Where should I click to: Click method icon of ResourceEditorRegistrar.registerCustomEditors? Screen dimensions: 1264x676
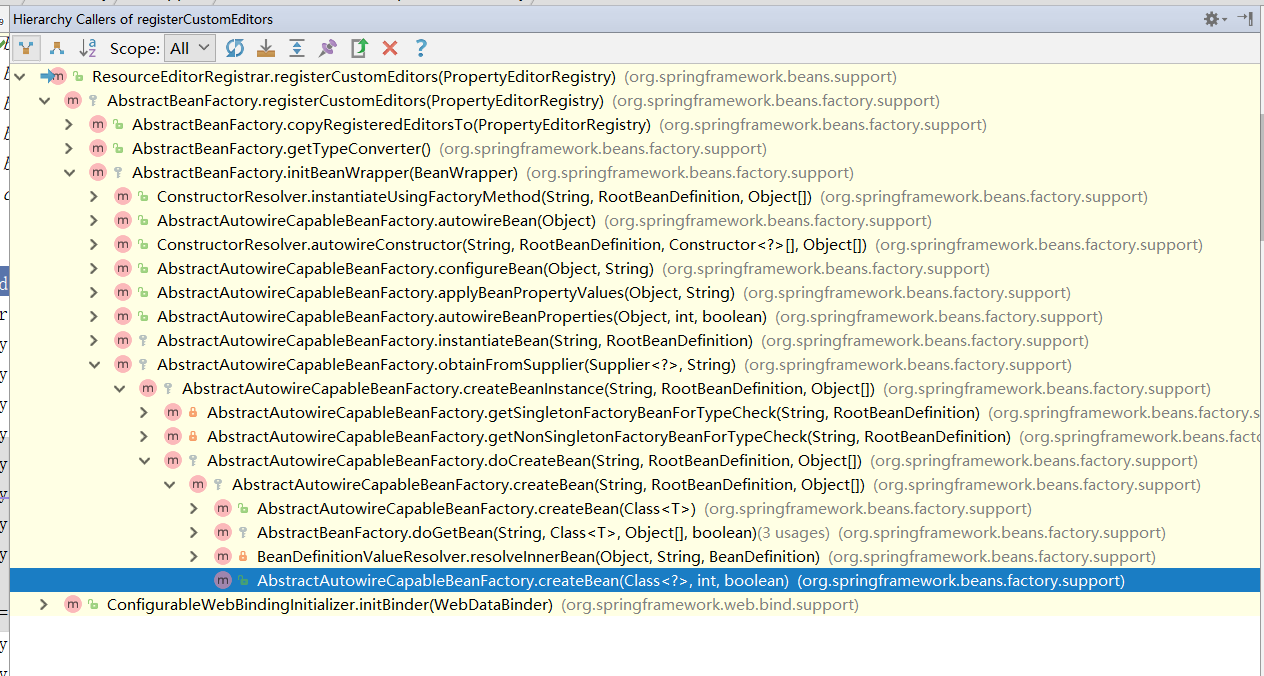point(59,77)
